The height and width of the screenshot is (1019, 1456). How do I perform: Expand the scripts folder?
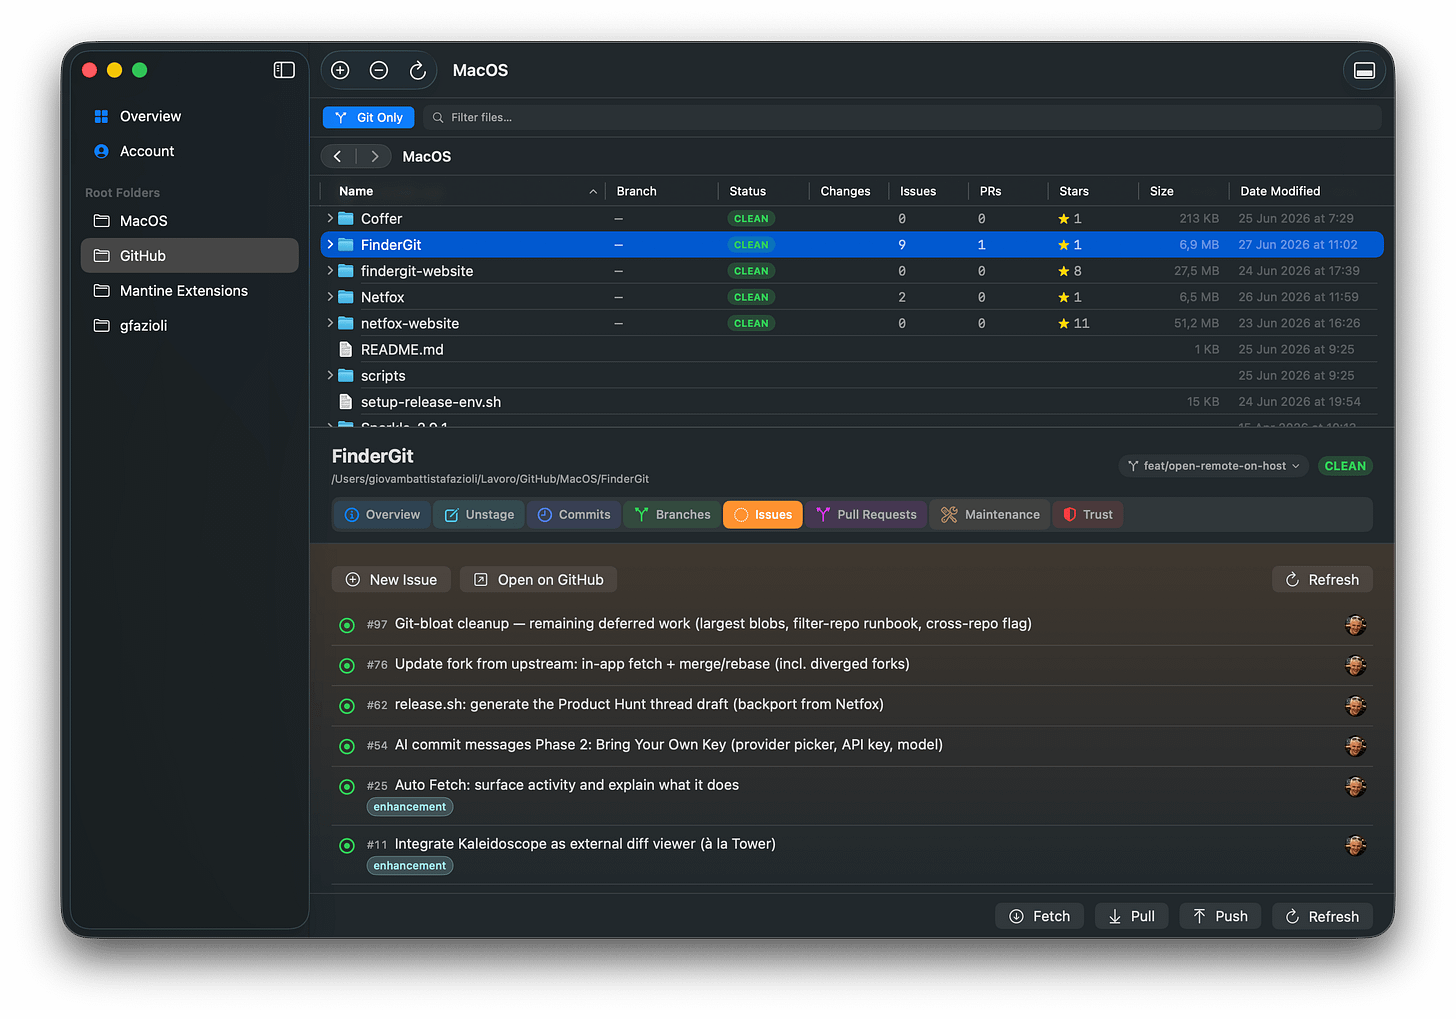point(330,375)
